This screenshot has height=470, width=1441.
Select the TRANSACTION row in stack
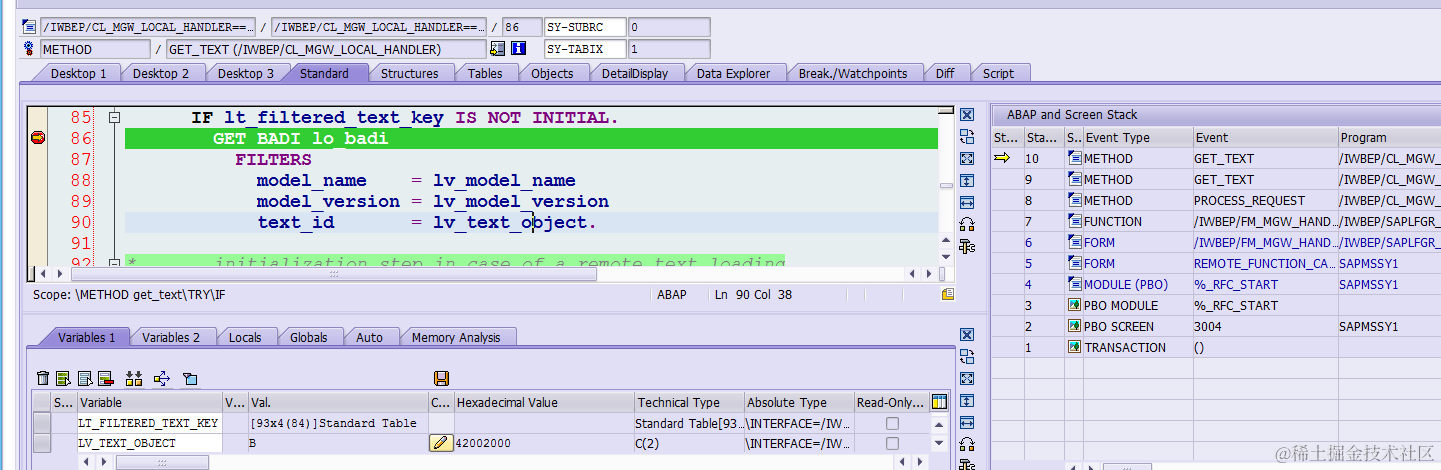click(1216, 347)
